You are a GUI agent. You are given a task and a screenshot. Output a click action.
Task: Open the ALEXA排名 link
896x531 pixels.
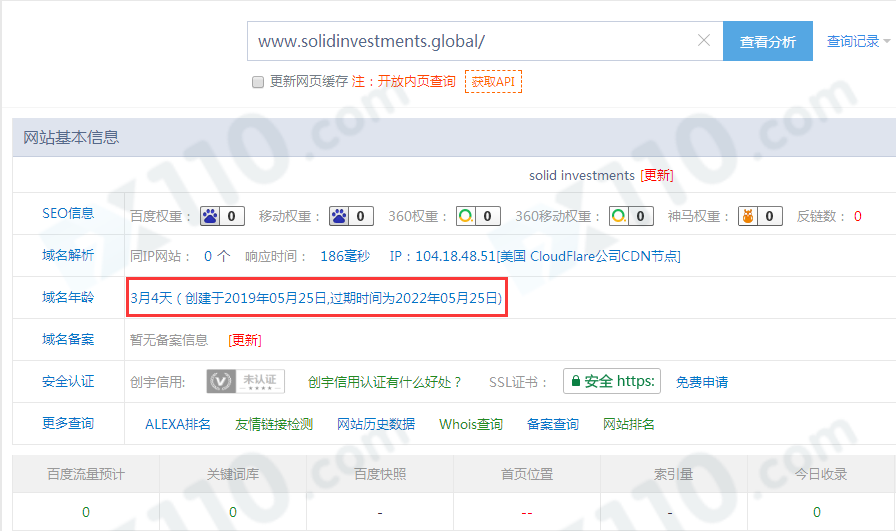click(178, 424)
